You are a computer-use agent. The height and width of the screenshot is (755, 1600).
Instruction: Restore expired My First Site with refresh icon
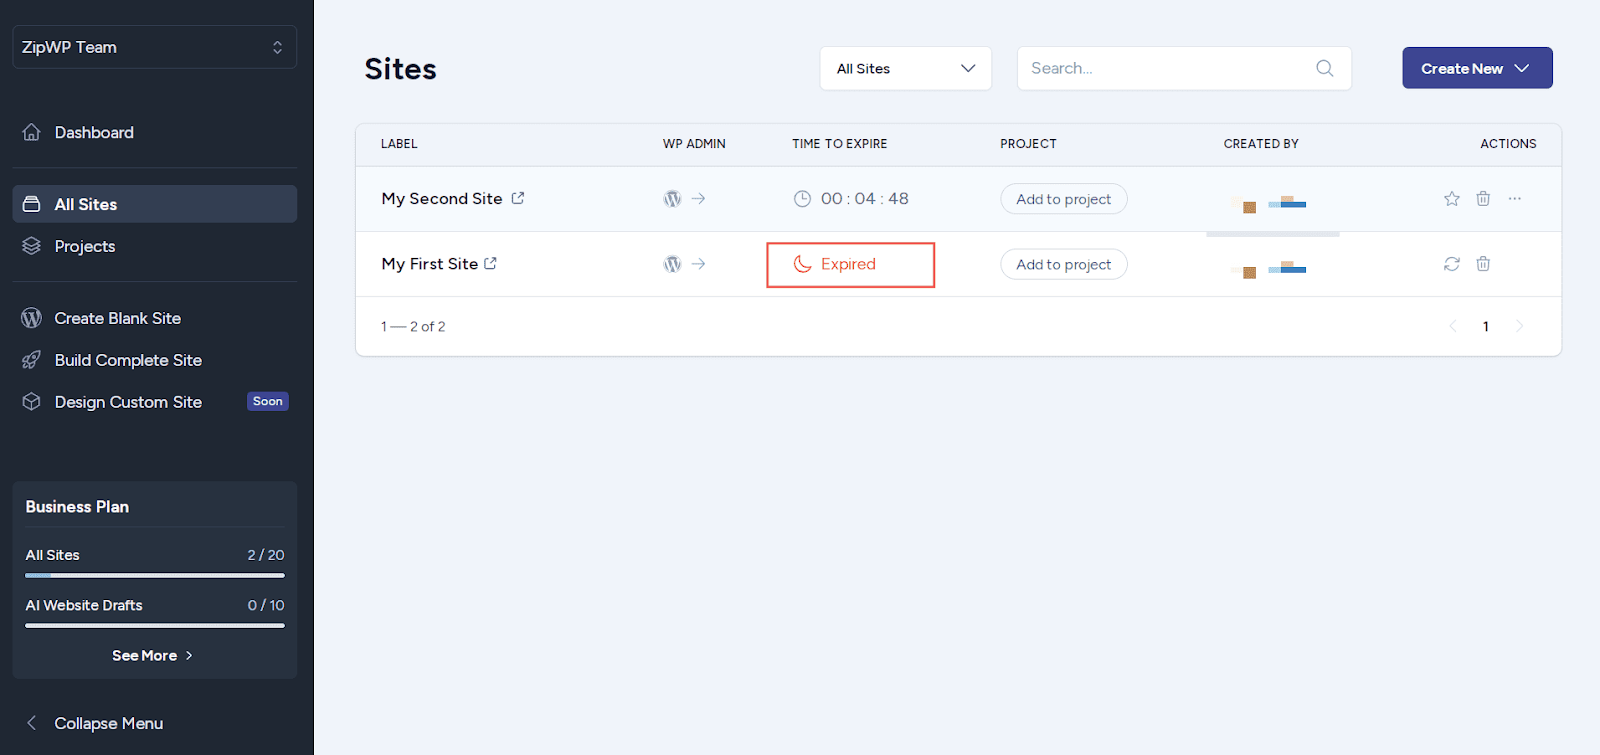pos(1451,264)
